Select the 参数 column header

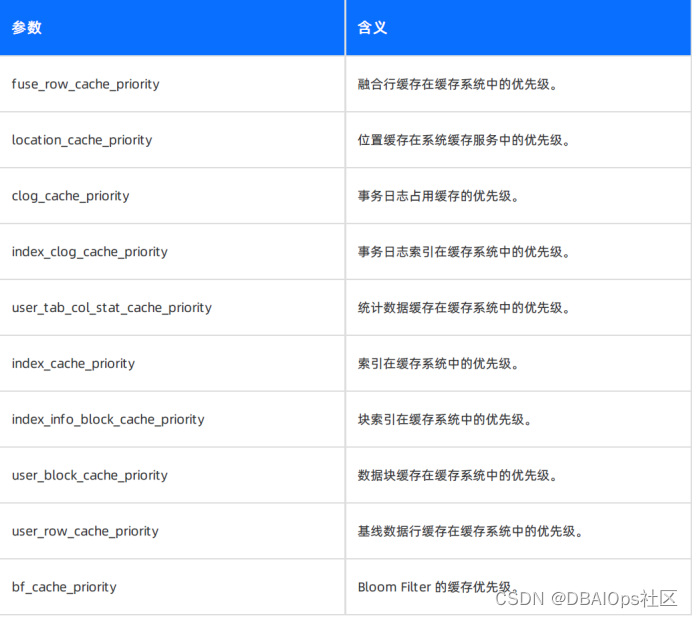[172, 27]
